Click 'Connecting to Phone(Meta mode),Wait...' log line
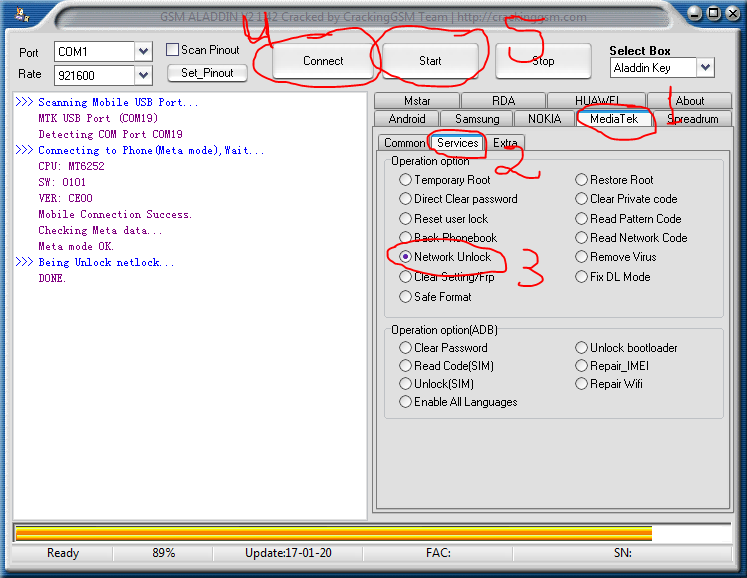 pyautogui.click(x=151, y=151)
